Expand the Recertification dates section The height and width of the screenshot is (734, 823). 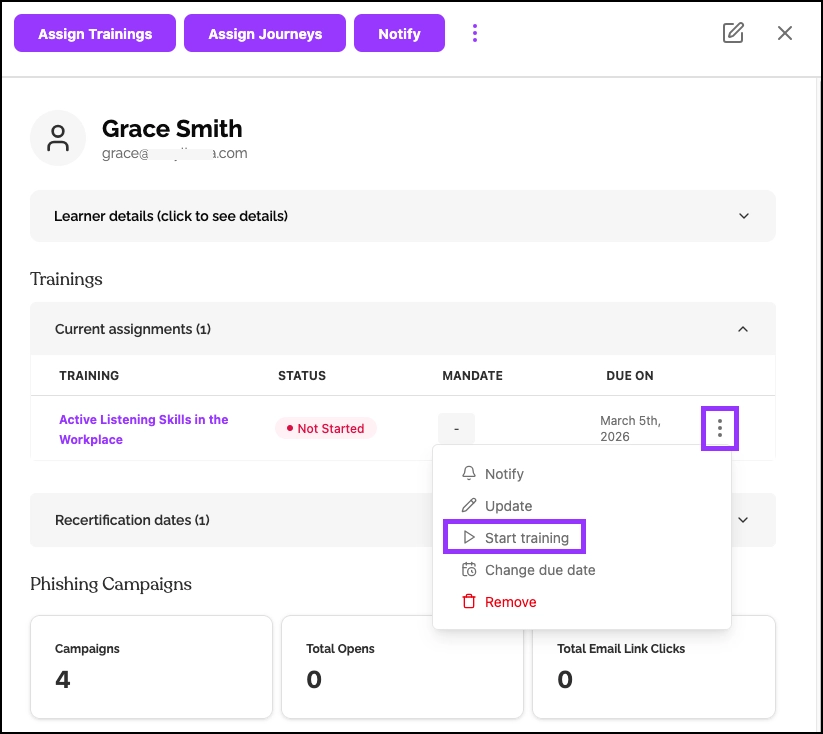tap(743, 520)
